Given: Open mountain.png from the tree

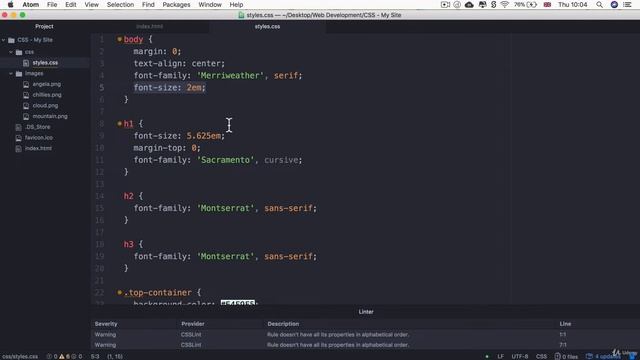Looking at the screenshot, I should (x=50, y=116).
